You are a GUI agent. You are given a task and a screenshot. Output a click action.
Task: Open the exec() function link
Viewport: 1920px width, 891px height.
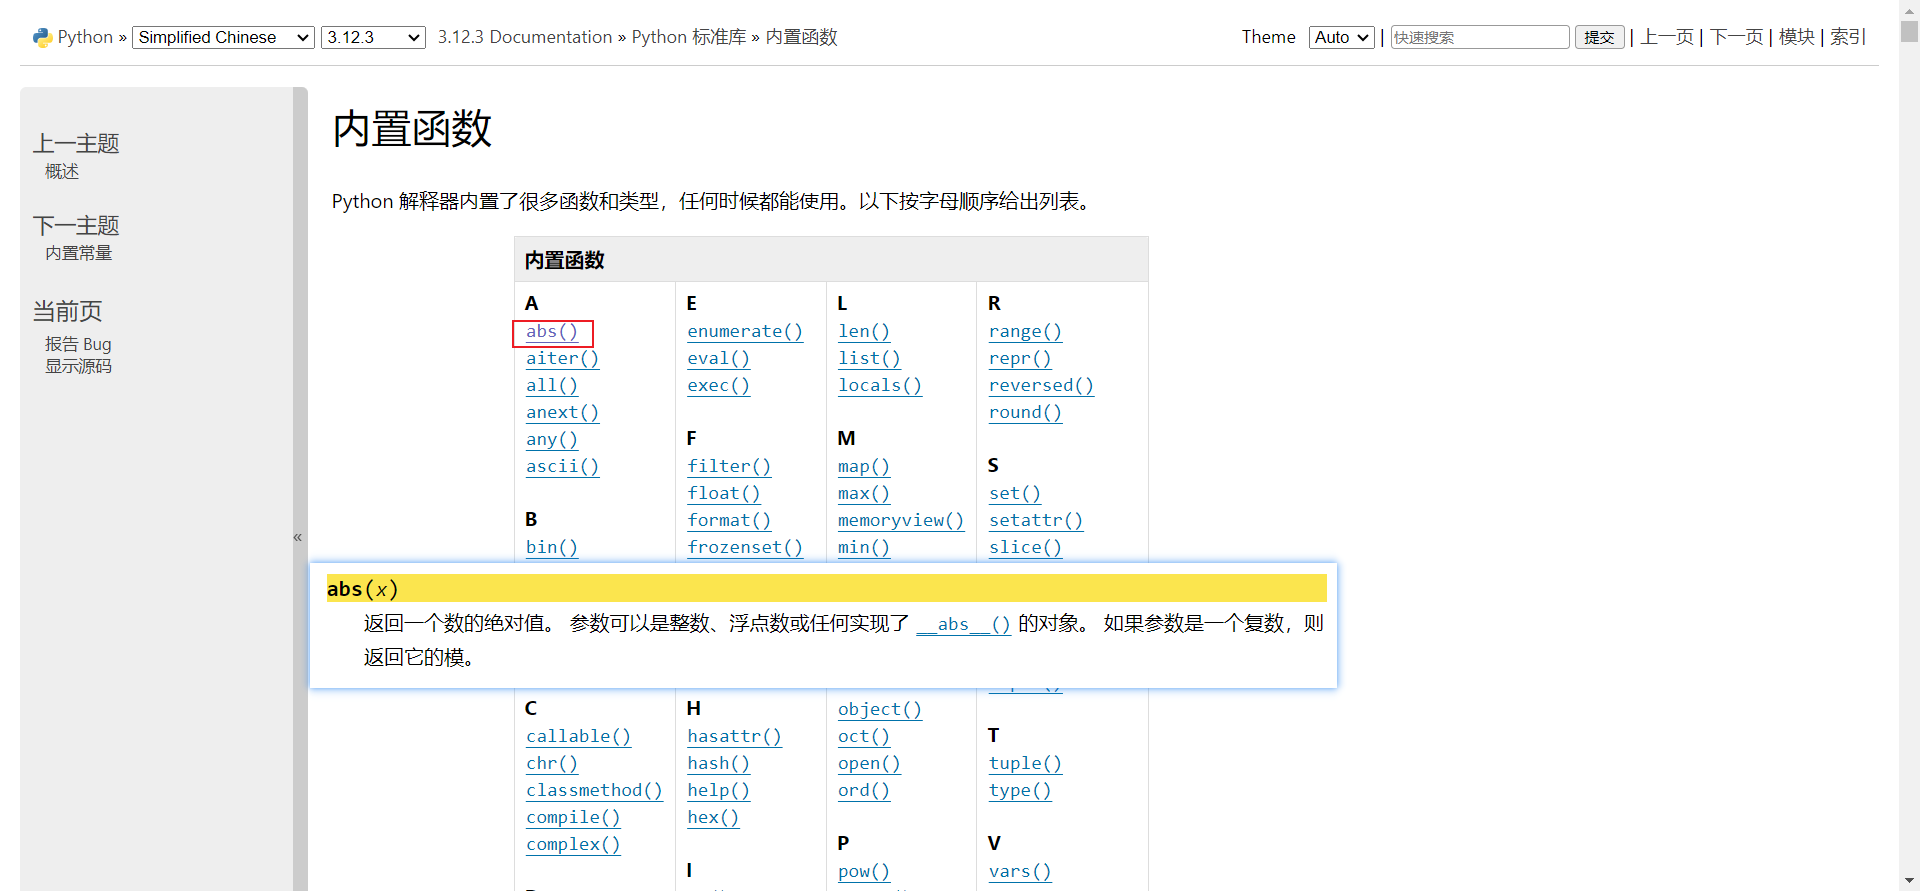(x=718, y=386)
